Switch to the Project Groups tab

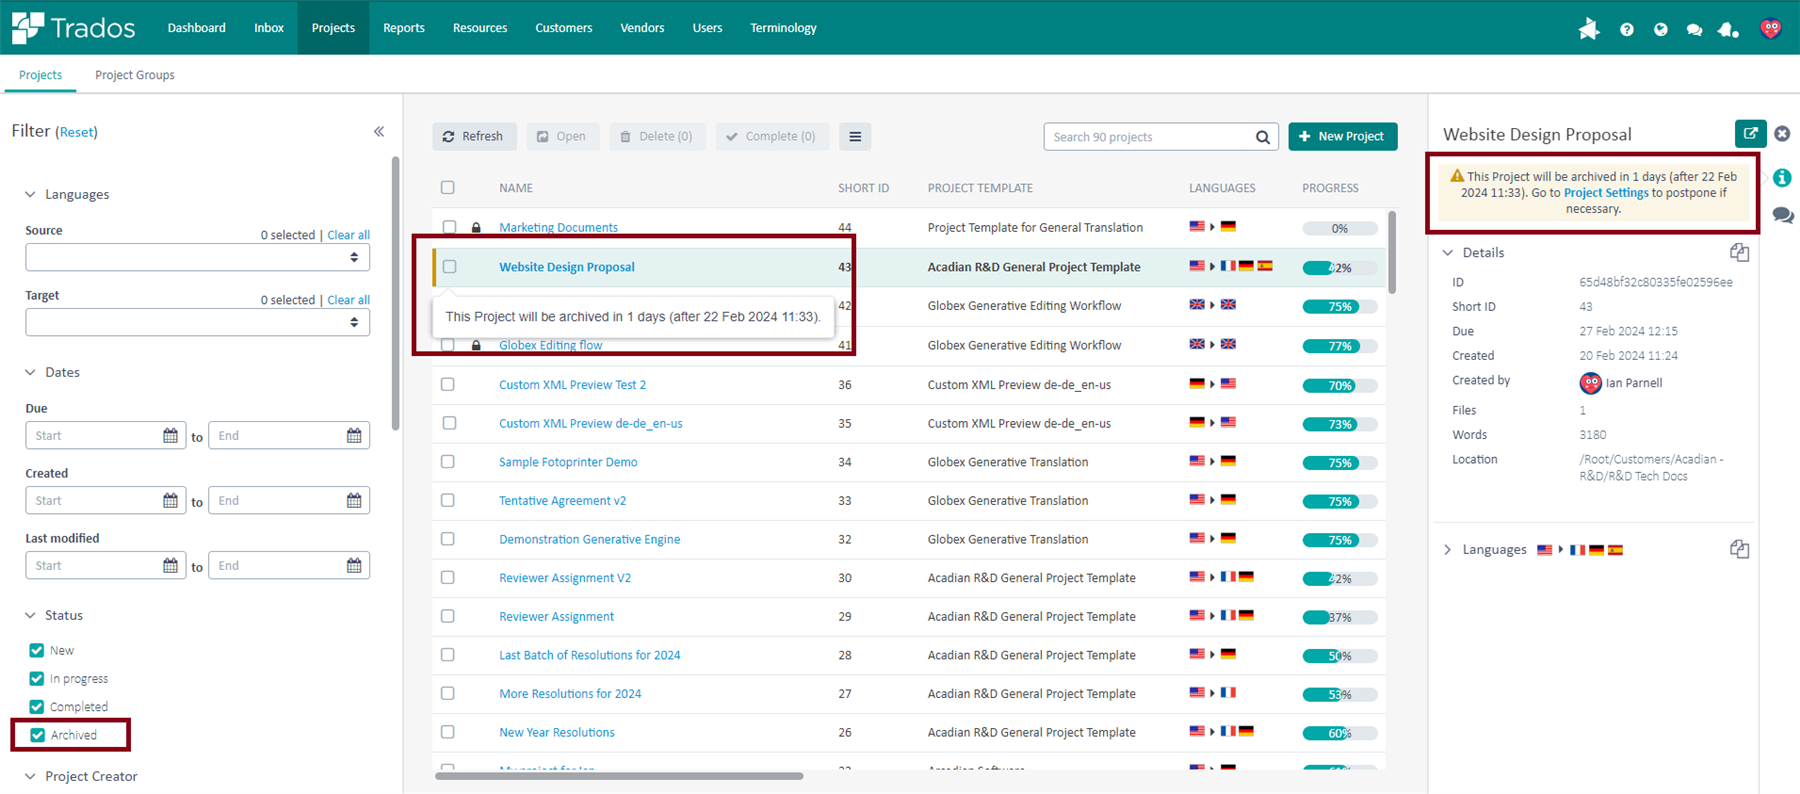click(x=135, y=75)
